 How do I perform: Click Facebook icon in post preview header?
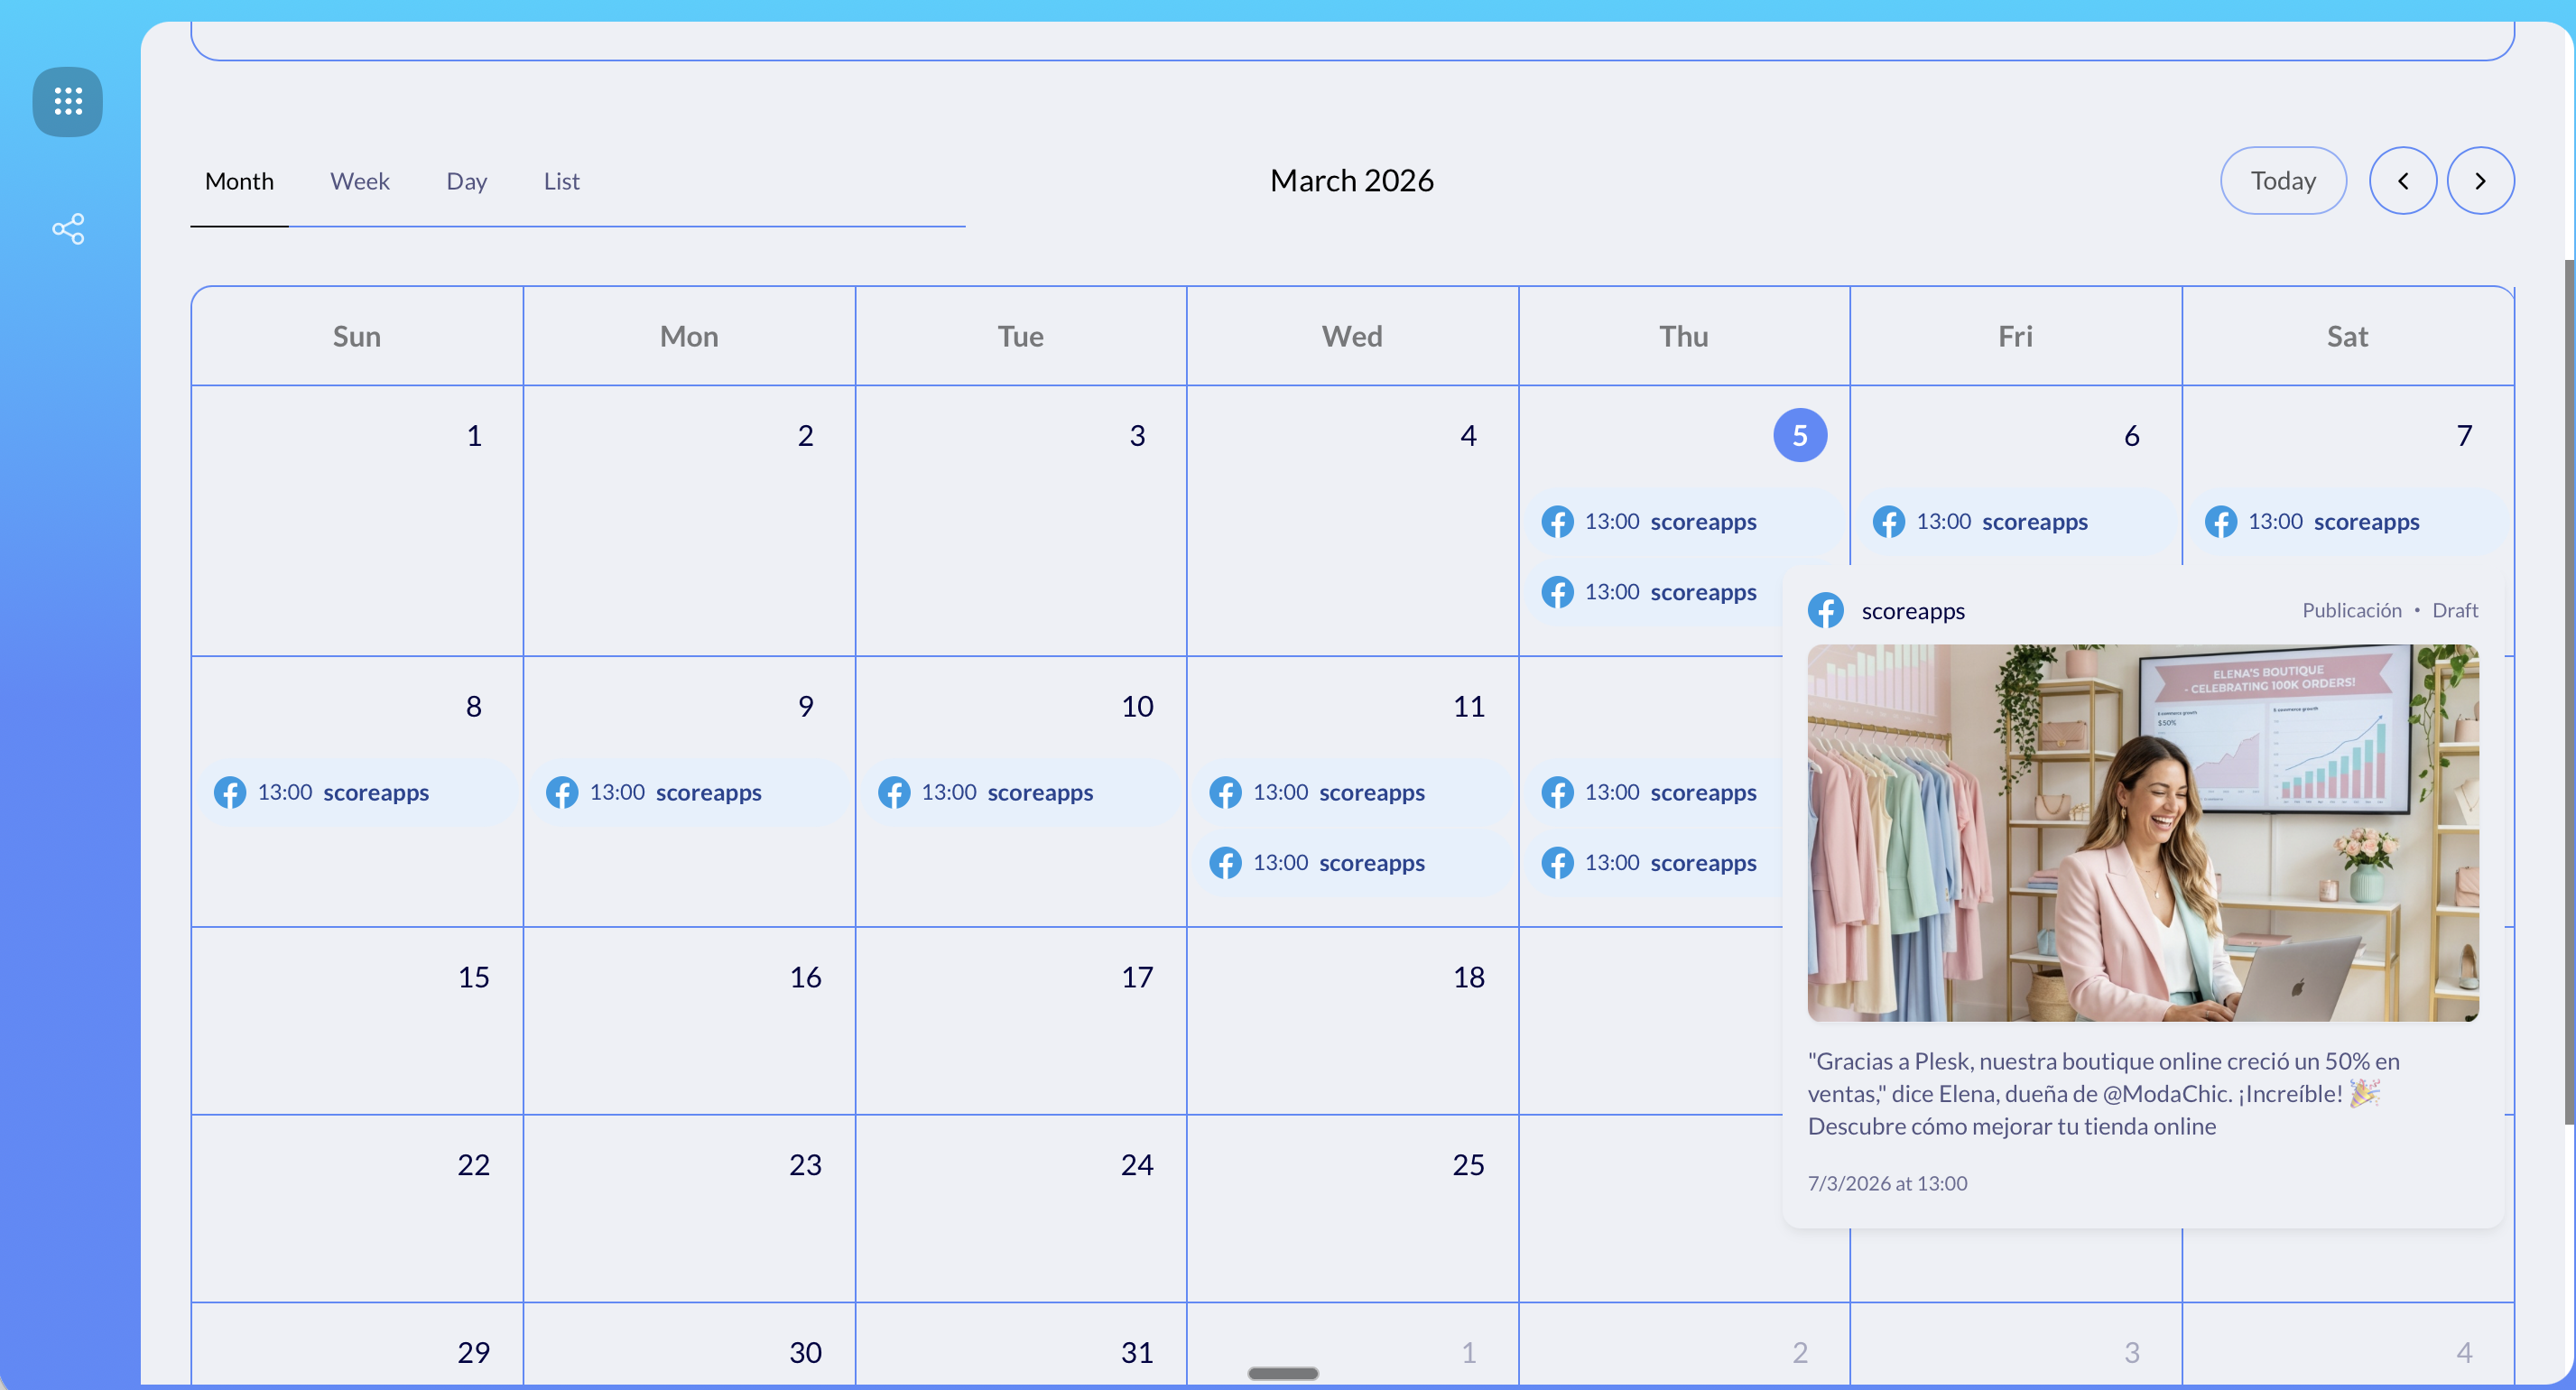coord(1826,610)
